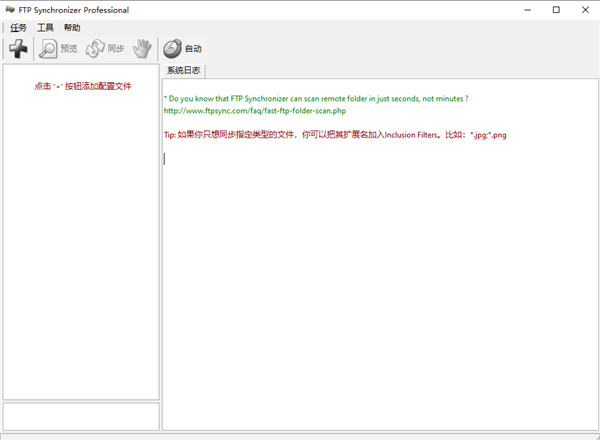Click the 预览 toolbar label
The height and width of the screenshot is (440, 600).
point(69,49)
